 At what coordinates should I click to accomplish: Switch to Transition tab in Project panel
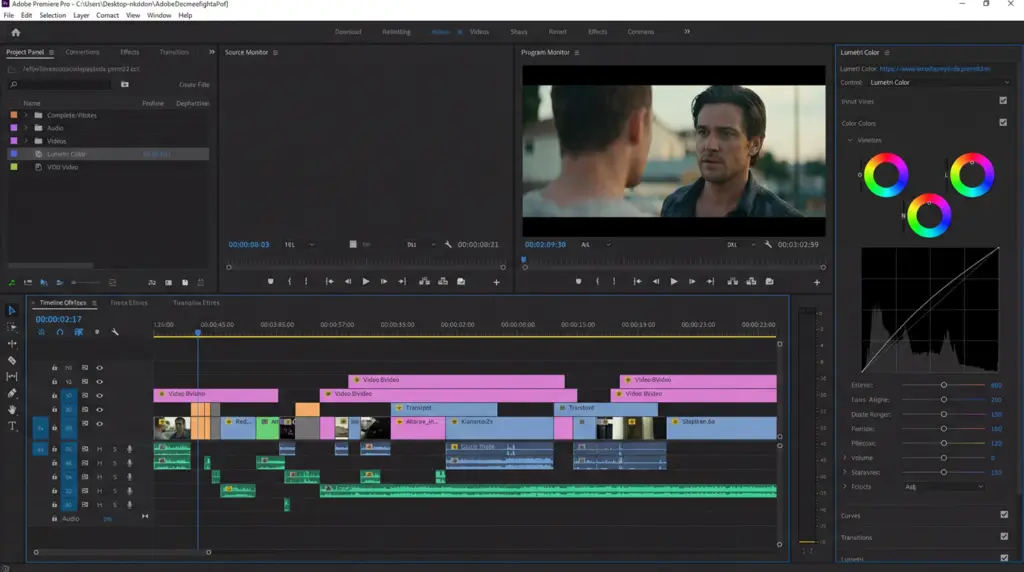tap(174, 52)
